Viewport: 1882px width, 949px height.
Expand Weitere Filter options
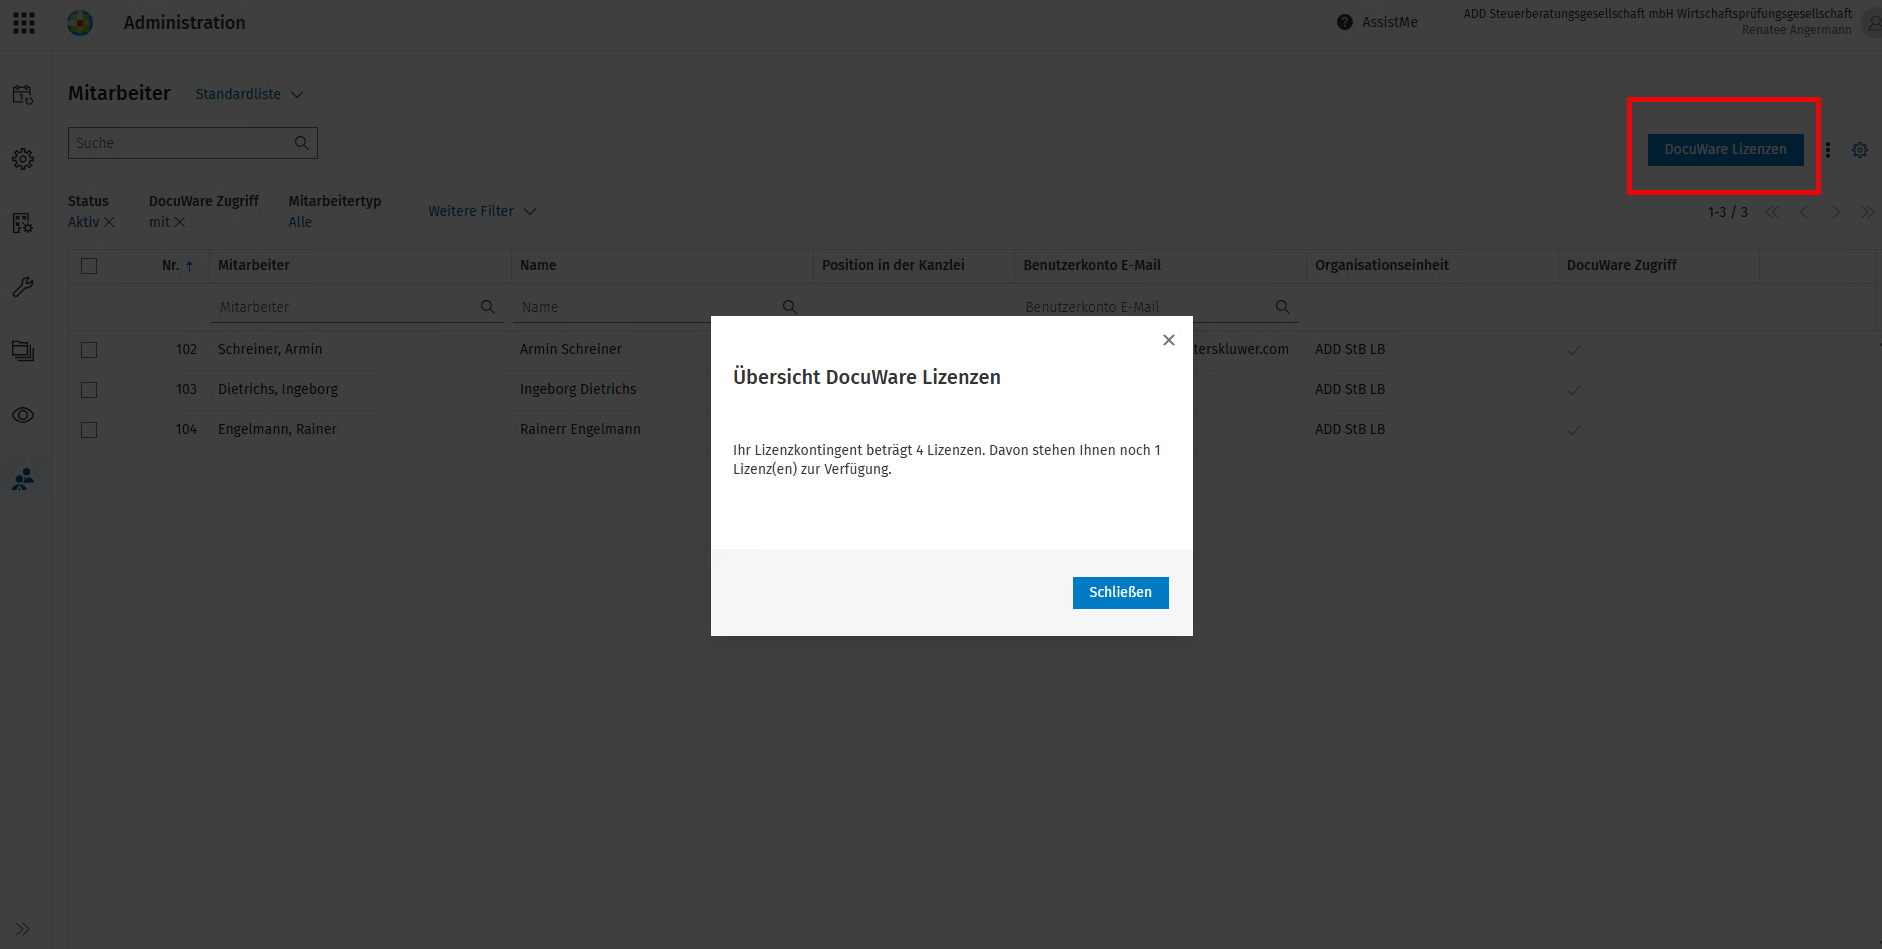click(x=482, y=211)
